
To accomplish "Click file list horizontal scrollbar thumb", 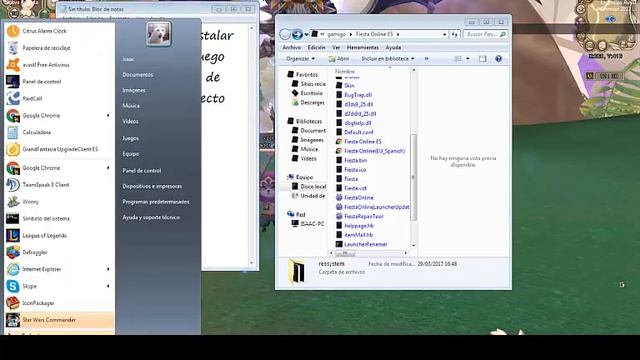I will (x=345, y=253).
